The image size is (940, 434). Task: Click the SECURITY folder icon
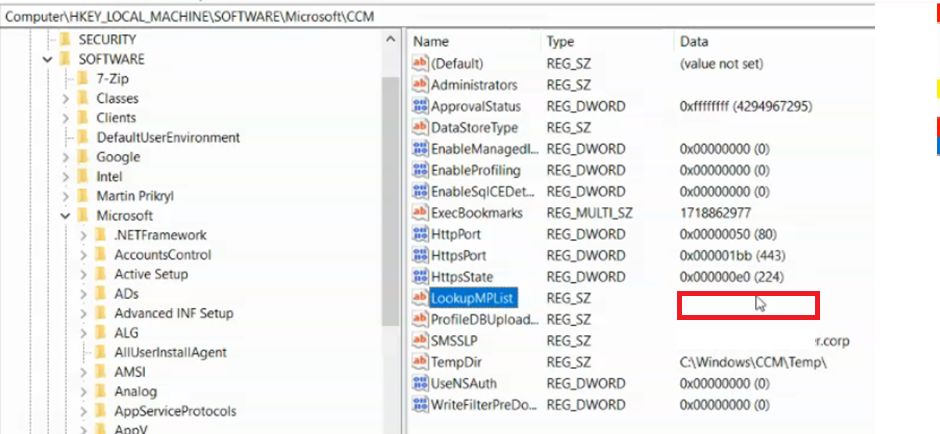(65, 40)
